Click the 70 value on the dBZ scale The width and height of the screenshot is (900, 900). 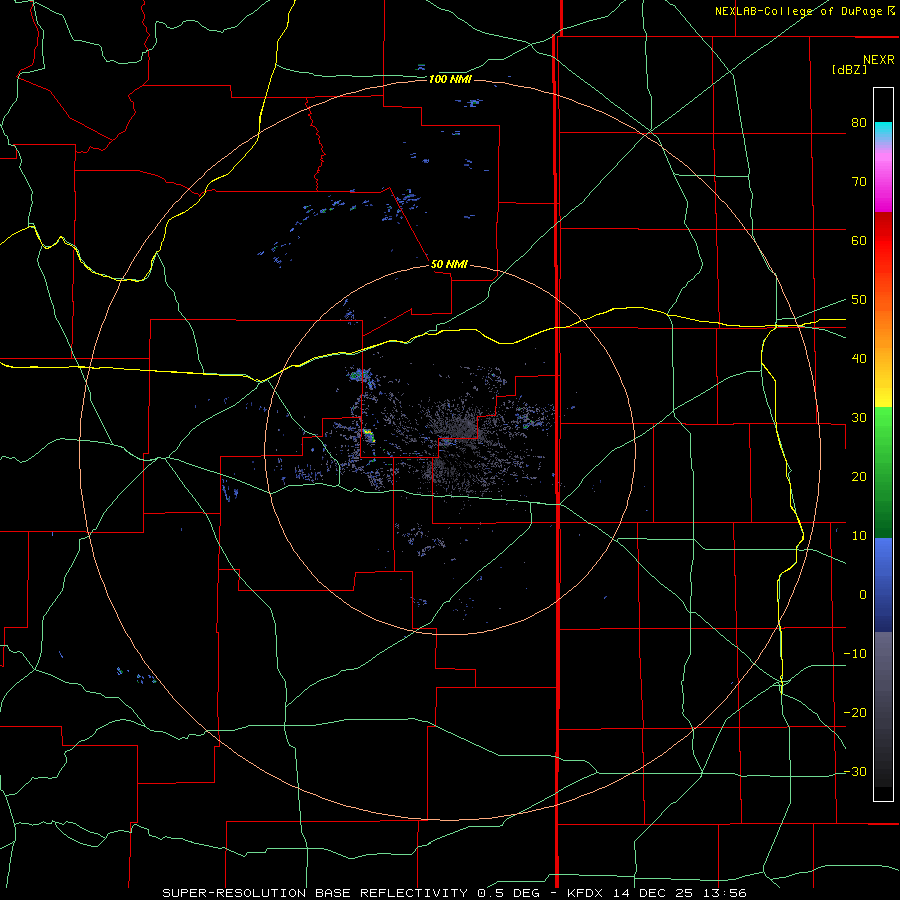[859, 181]
